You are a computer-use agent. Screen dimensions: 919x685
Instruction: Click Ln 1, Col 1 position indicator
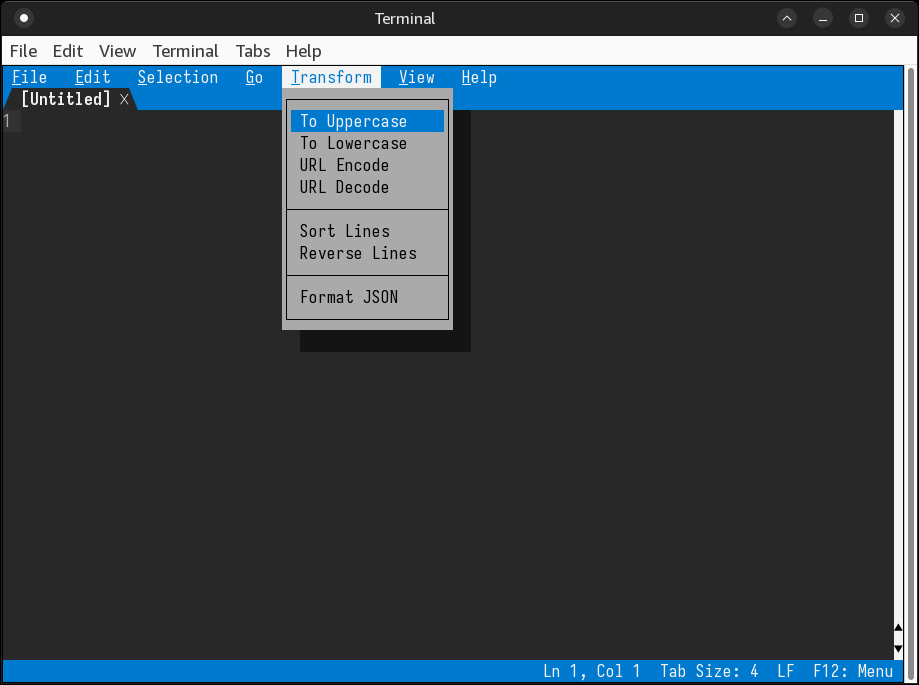pyautogui.click(x=591, y=671)
